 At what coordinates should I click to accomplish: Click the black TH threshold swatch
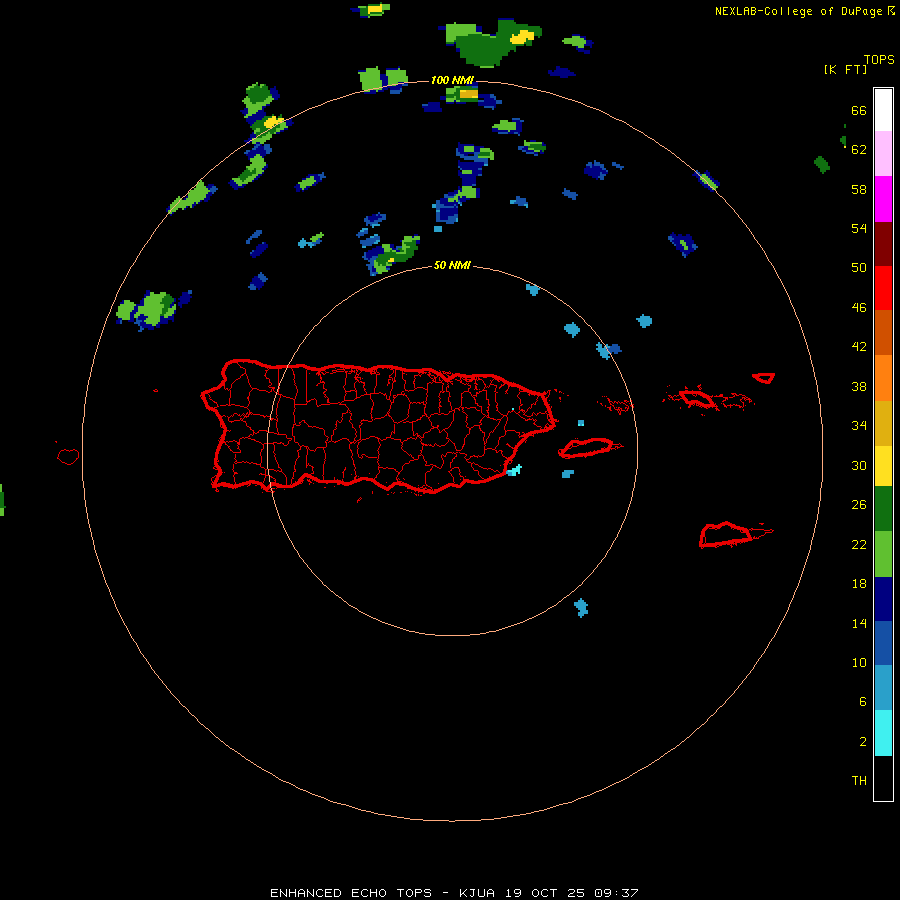883,778
